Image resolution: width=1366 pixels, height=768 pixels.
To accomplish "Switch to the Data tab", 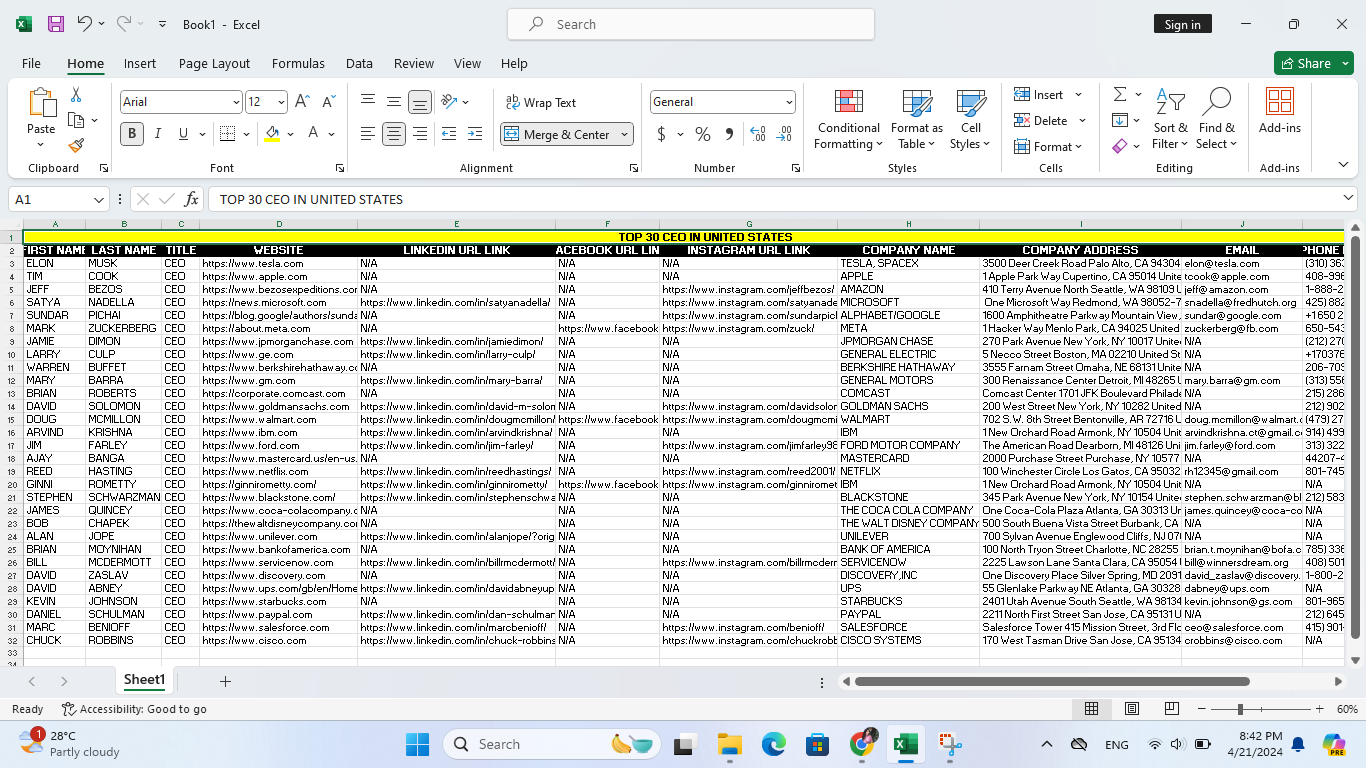I will [359, 63].
